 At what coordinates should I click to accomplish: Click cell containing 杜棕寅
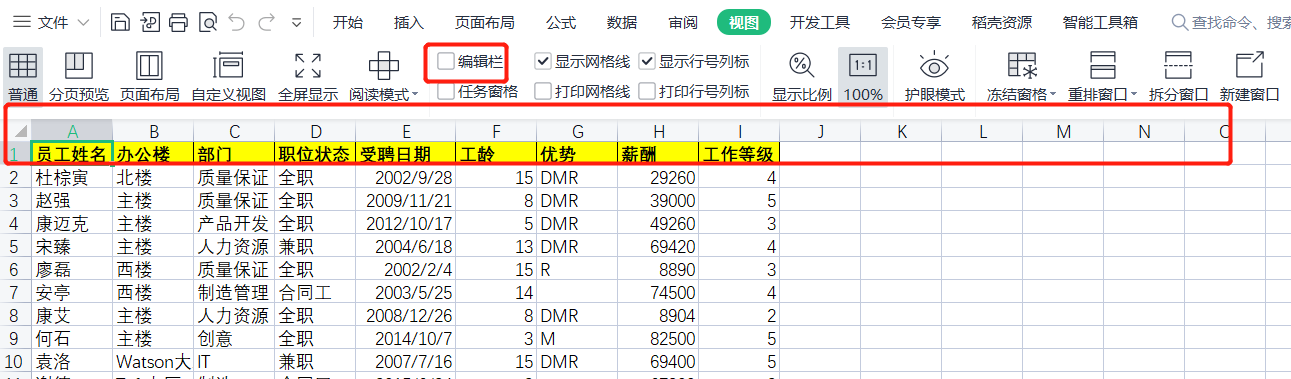[x=72, y=177]
